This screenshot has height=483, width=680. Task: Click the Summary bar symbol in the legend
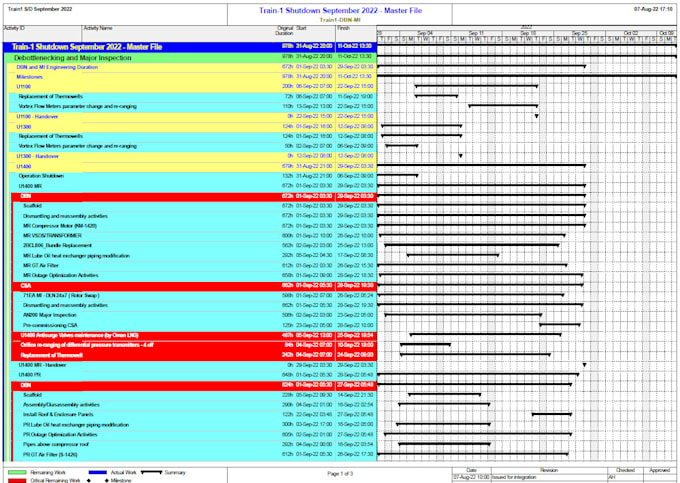(x=152, y=472)
